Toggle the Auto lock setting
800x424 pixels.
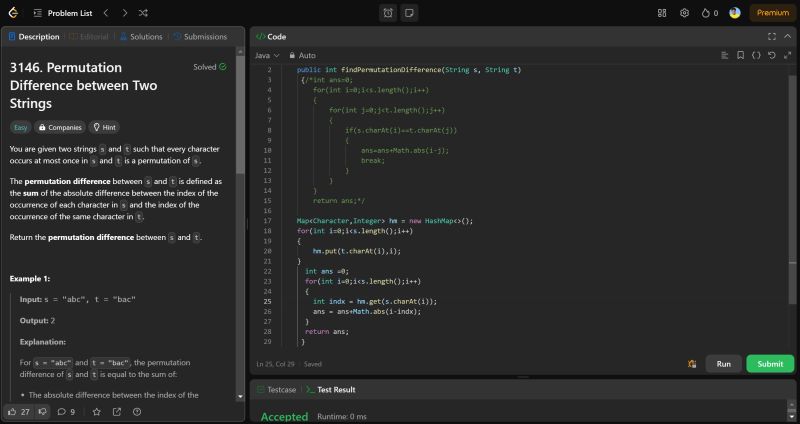pyautogui.click(x=303, y=55)
